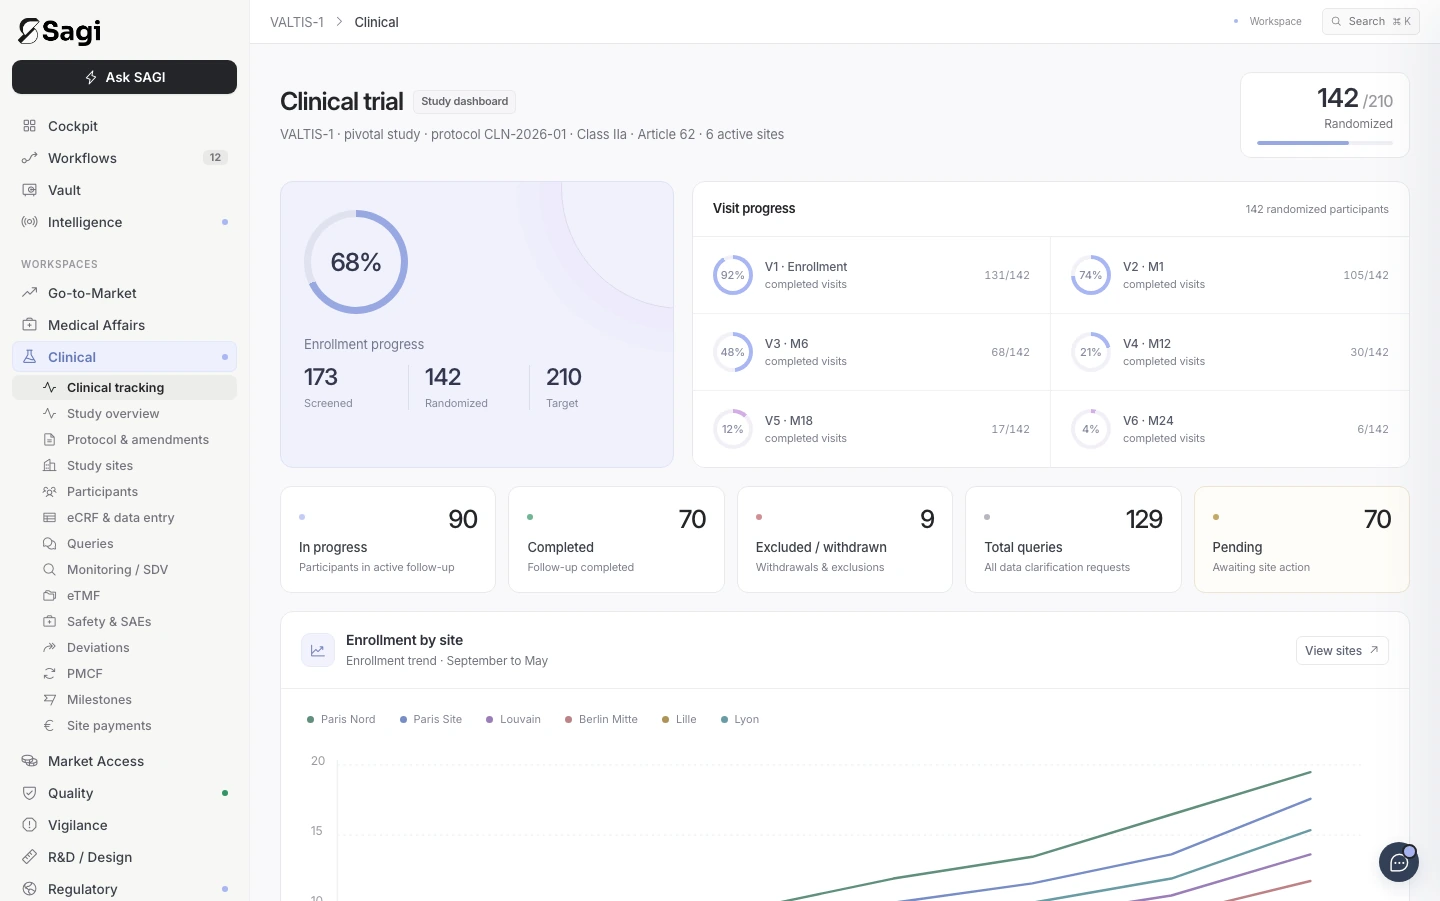Click the Quality shield icon
The width and height of the screenshot is (1440, 901).
[x=30, y=793]
